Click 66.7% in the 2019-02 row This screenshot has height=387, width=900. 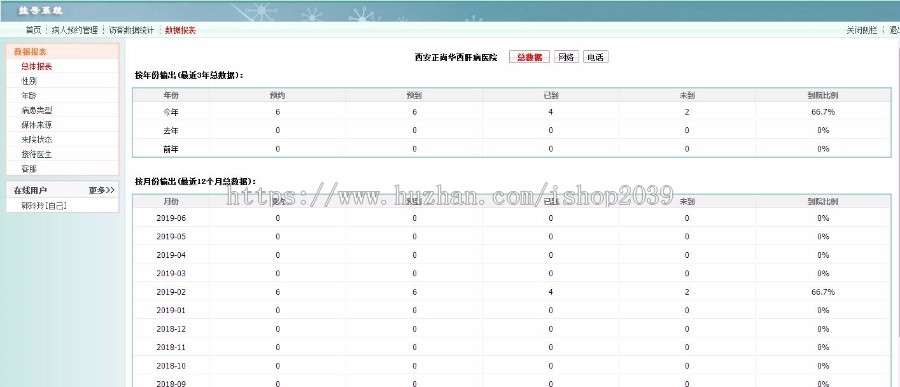coord(823,292)
